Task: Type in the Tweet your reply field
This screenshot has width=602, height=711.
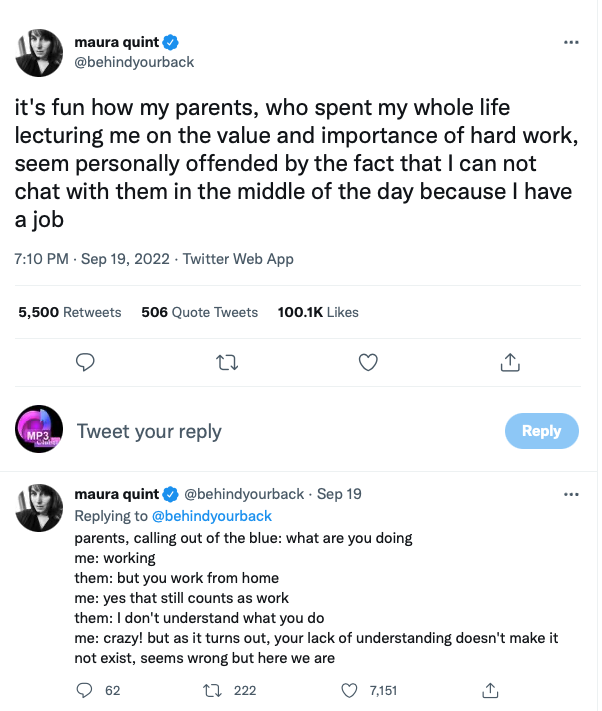Action: [280, 431]
